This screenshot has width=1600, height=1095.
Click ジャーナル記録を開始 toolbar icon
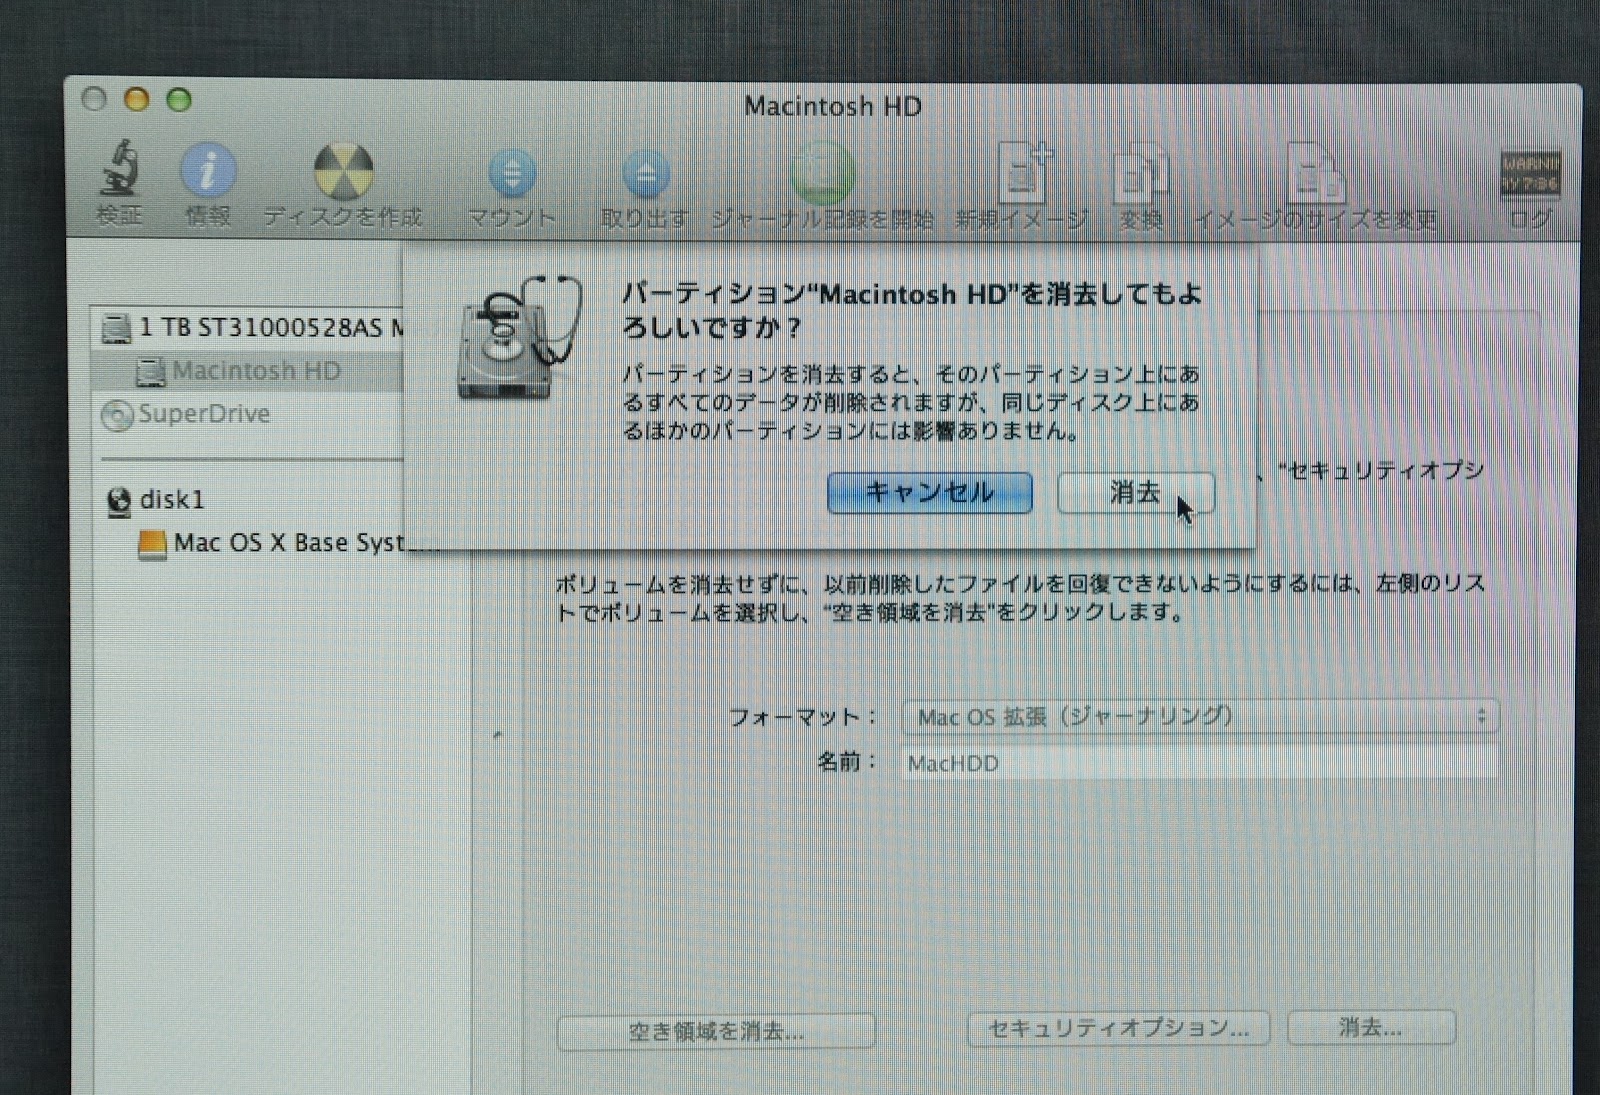tap(822, 173)
